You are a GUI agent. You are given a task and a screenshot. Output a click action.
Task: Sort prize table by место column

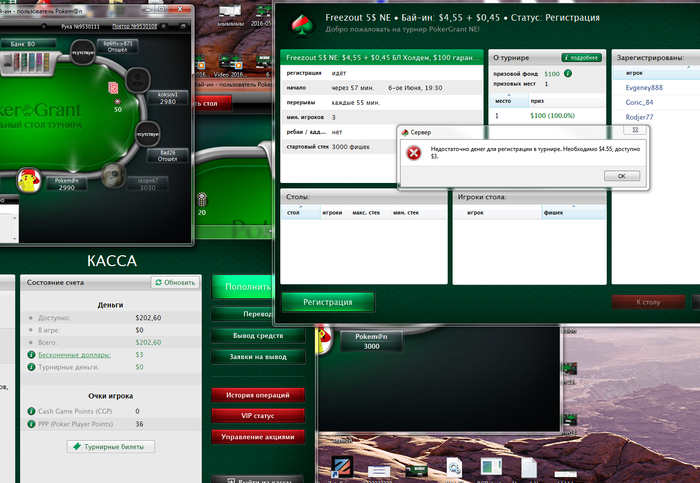pyautogui.click(x=509, y=101)
